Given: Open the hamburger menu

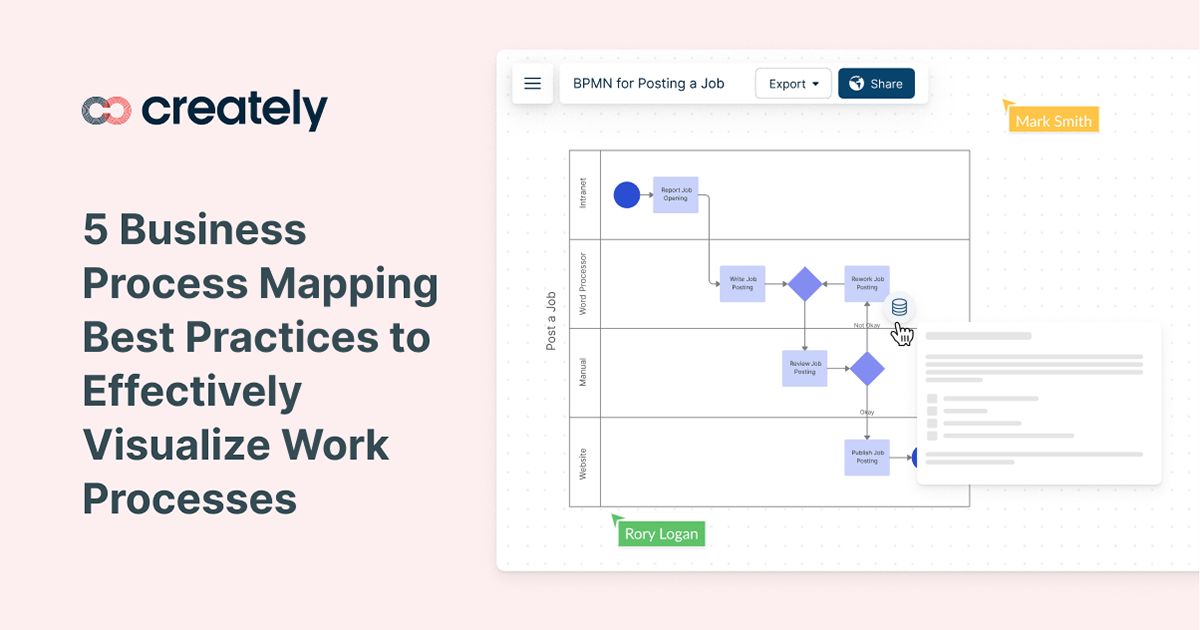Looking at the screenshot, I should coord(532,84).
